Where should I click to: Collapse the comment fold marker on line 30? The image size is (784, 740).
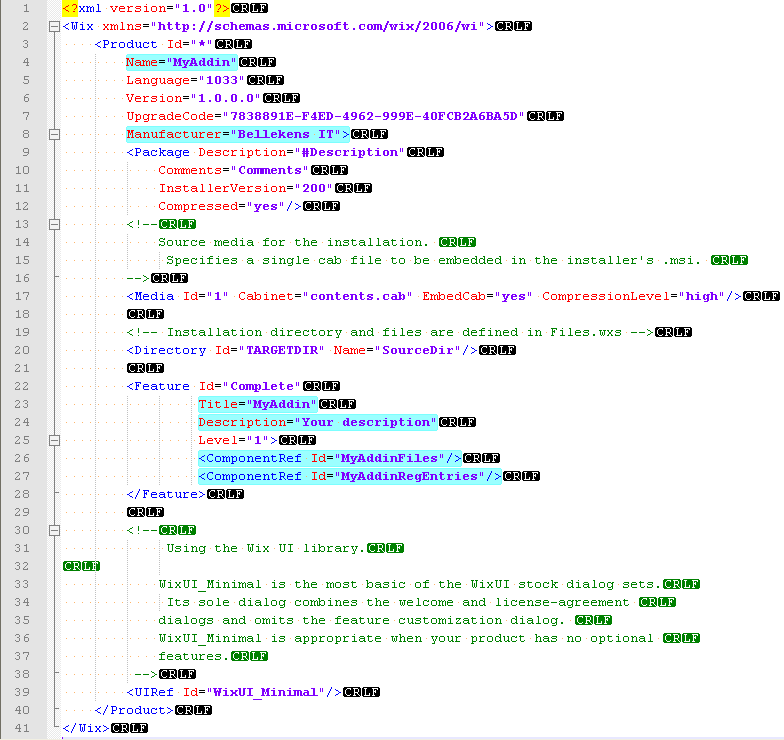pyautogui.click(x=54, y=530)
